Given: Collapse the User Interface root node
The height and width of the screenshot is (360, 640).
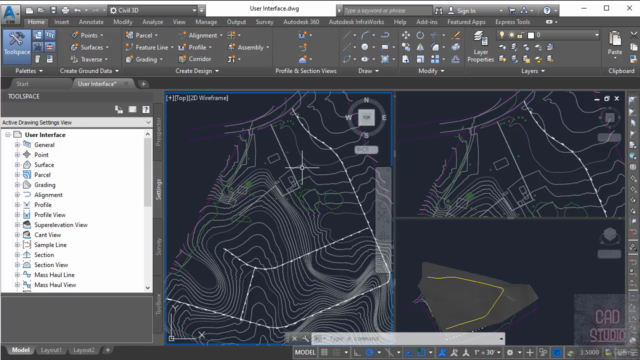Looking at the screenshot, I should pyautogui.click(x=7, y=135).
